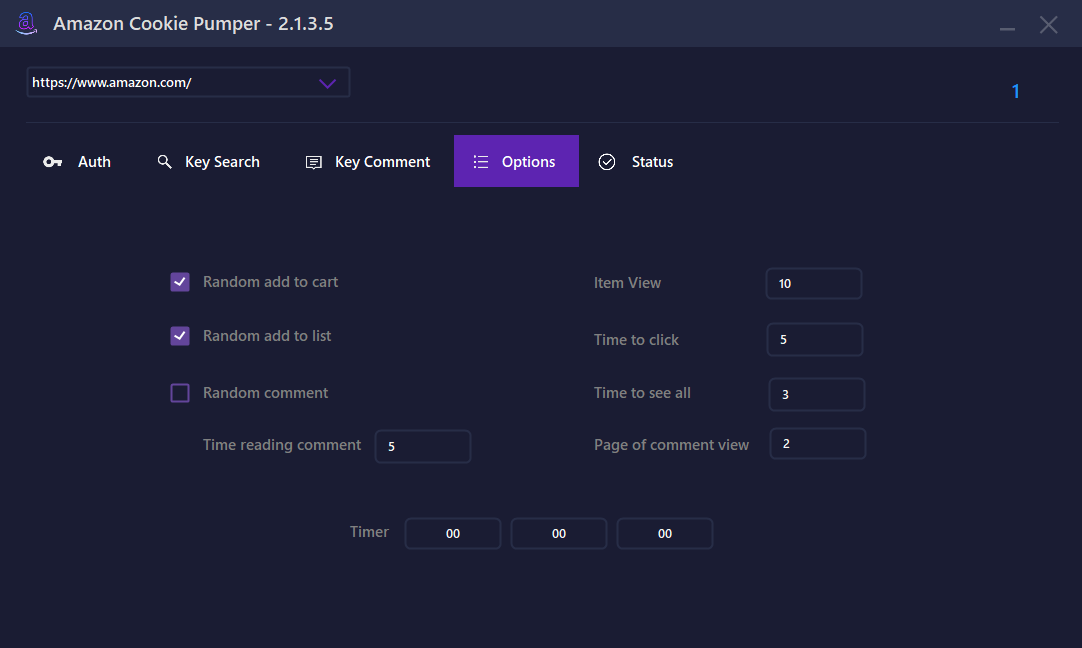
Task: Click the blue counter number 1
Action: (1016, 91)
